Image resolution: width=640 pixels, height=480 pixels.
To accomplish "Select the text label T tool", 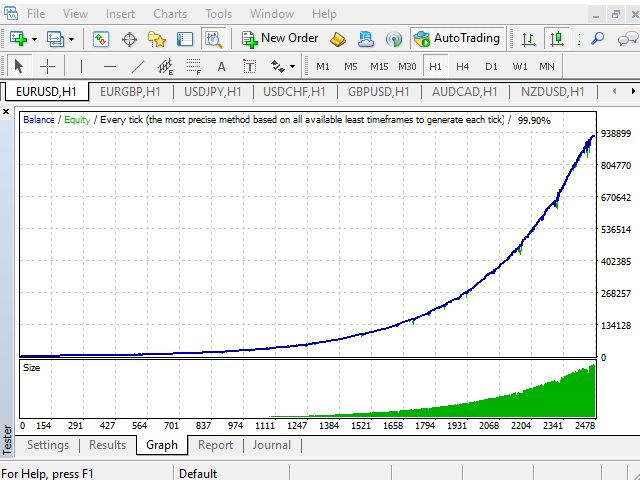I will [x=249, y=67].
